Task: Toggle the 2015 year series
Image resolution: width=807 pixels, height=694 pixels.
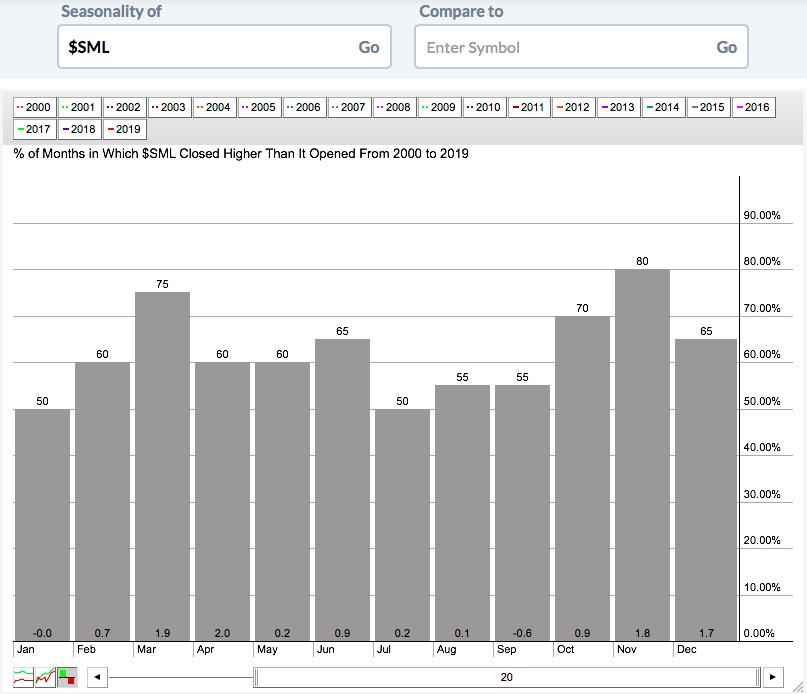Action: click(x=707, y=107)
